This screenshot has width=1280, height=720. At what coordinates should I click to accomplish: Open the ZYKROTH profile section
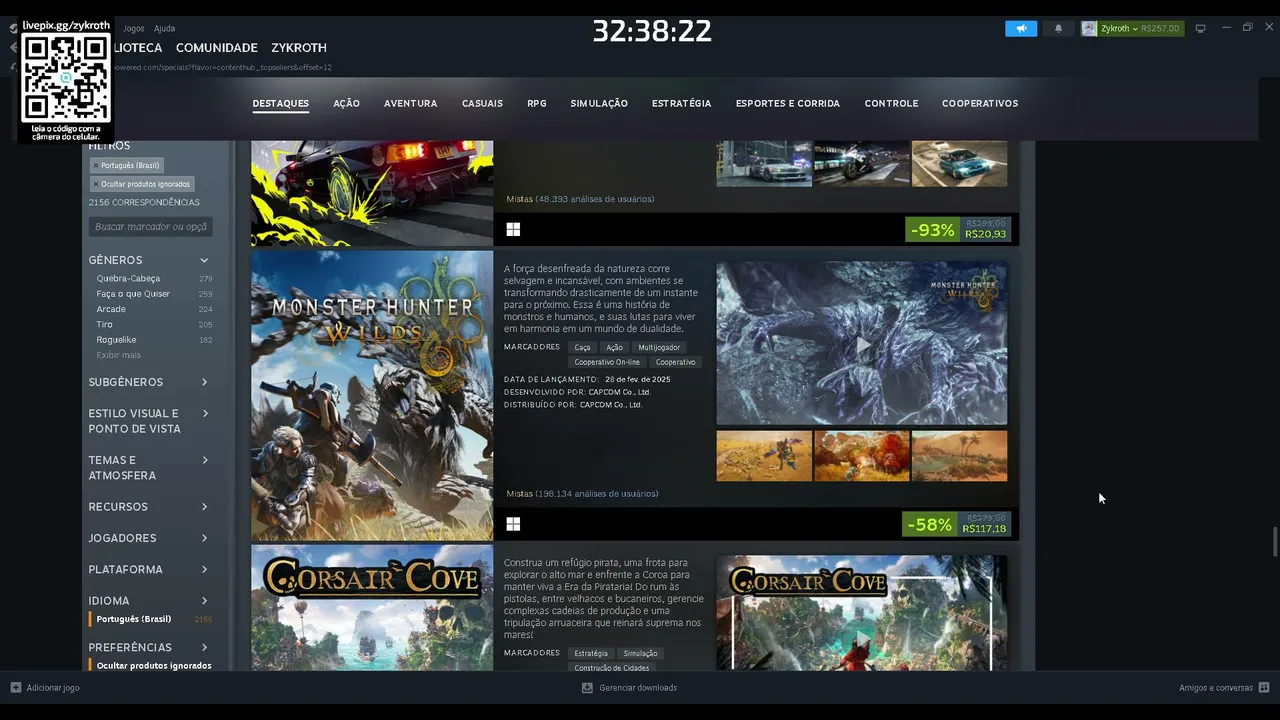point(299,47)
